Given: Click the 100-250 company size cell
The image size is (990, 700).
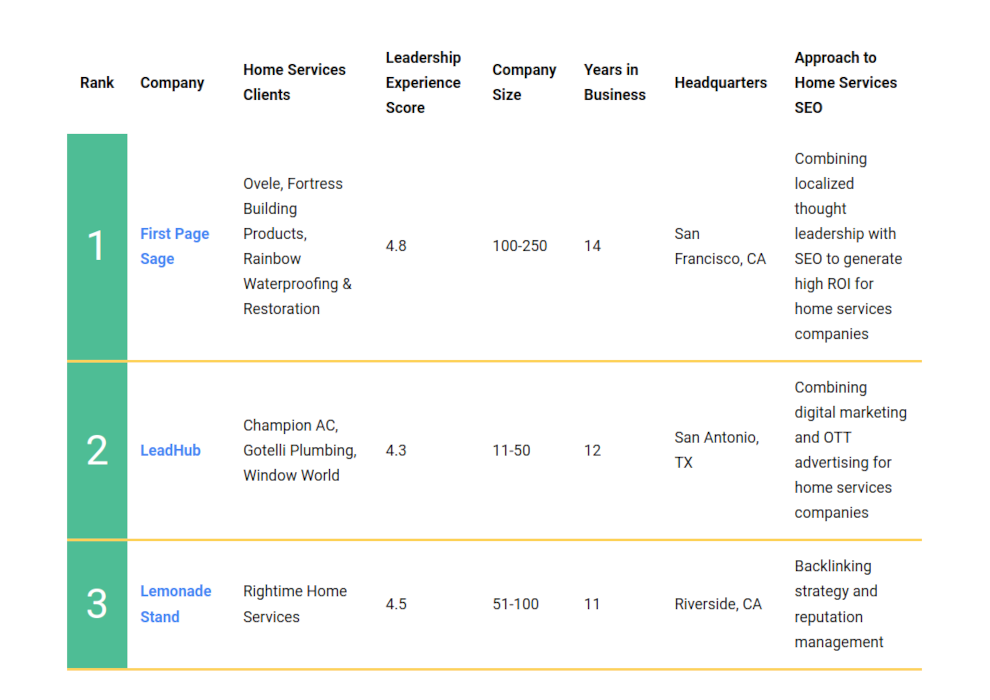Looking at the screenshot, I should (520, 246).
